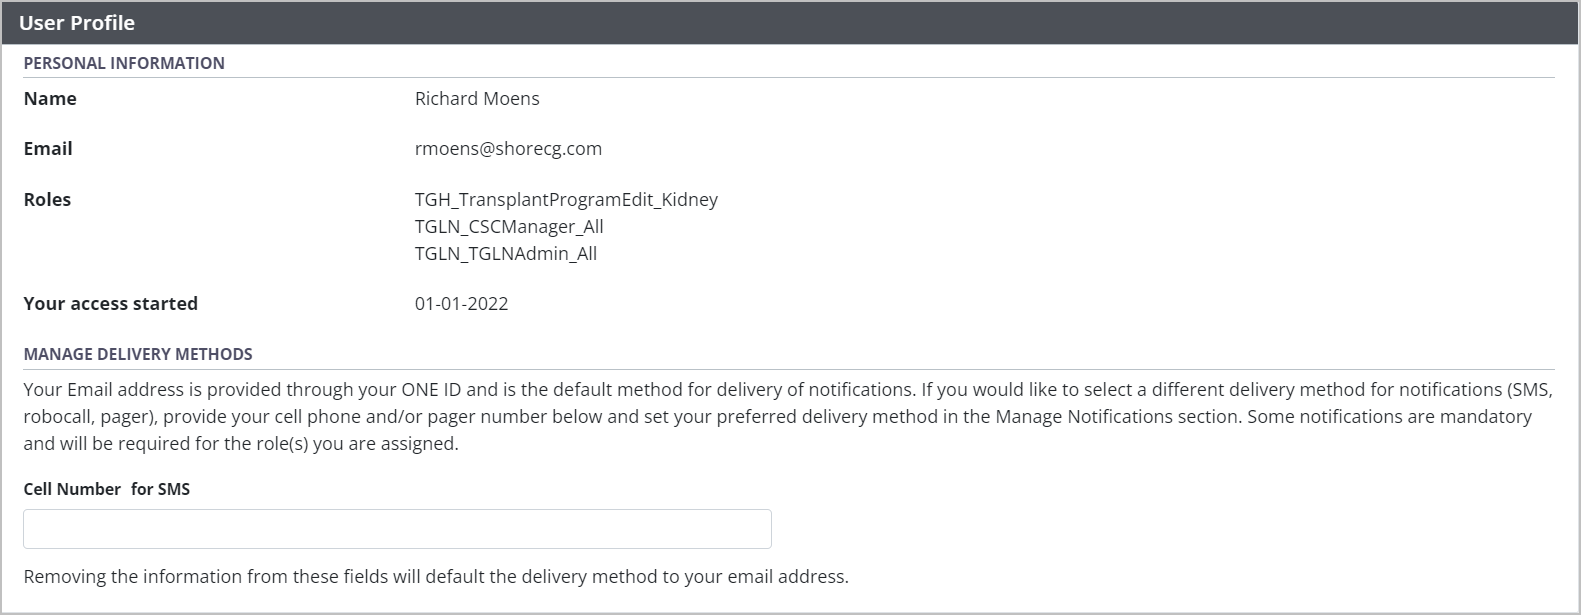Click the Cell Number for SMS input field

pyautogui.click(x=397, y=529)
